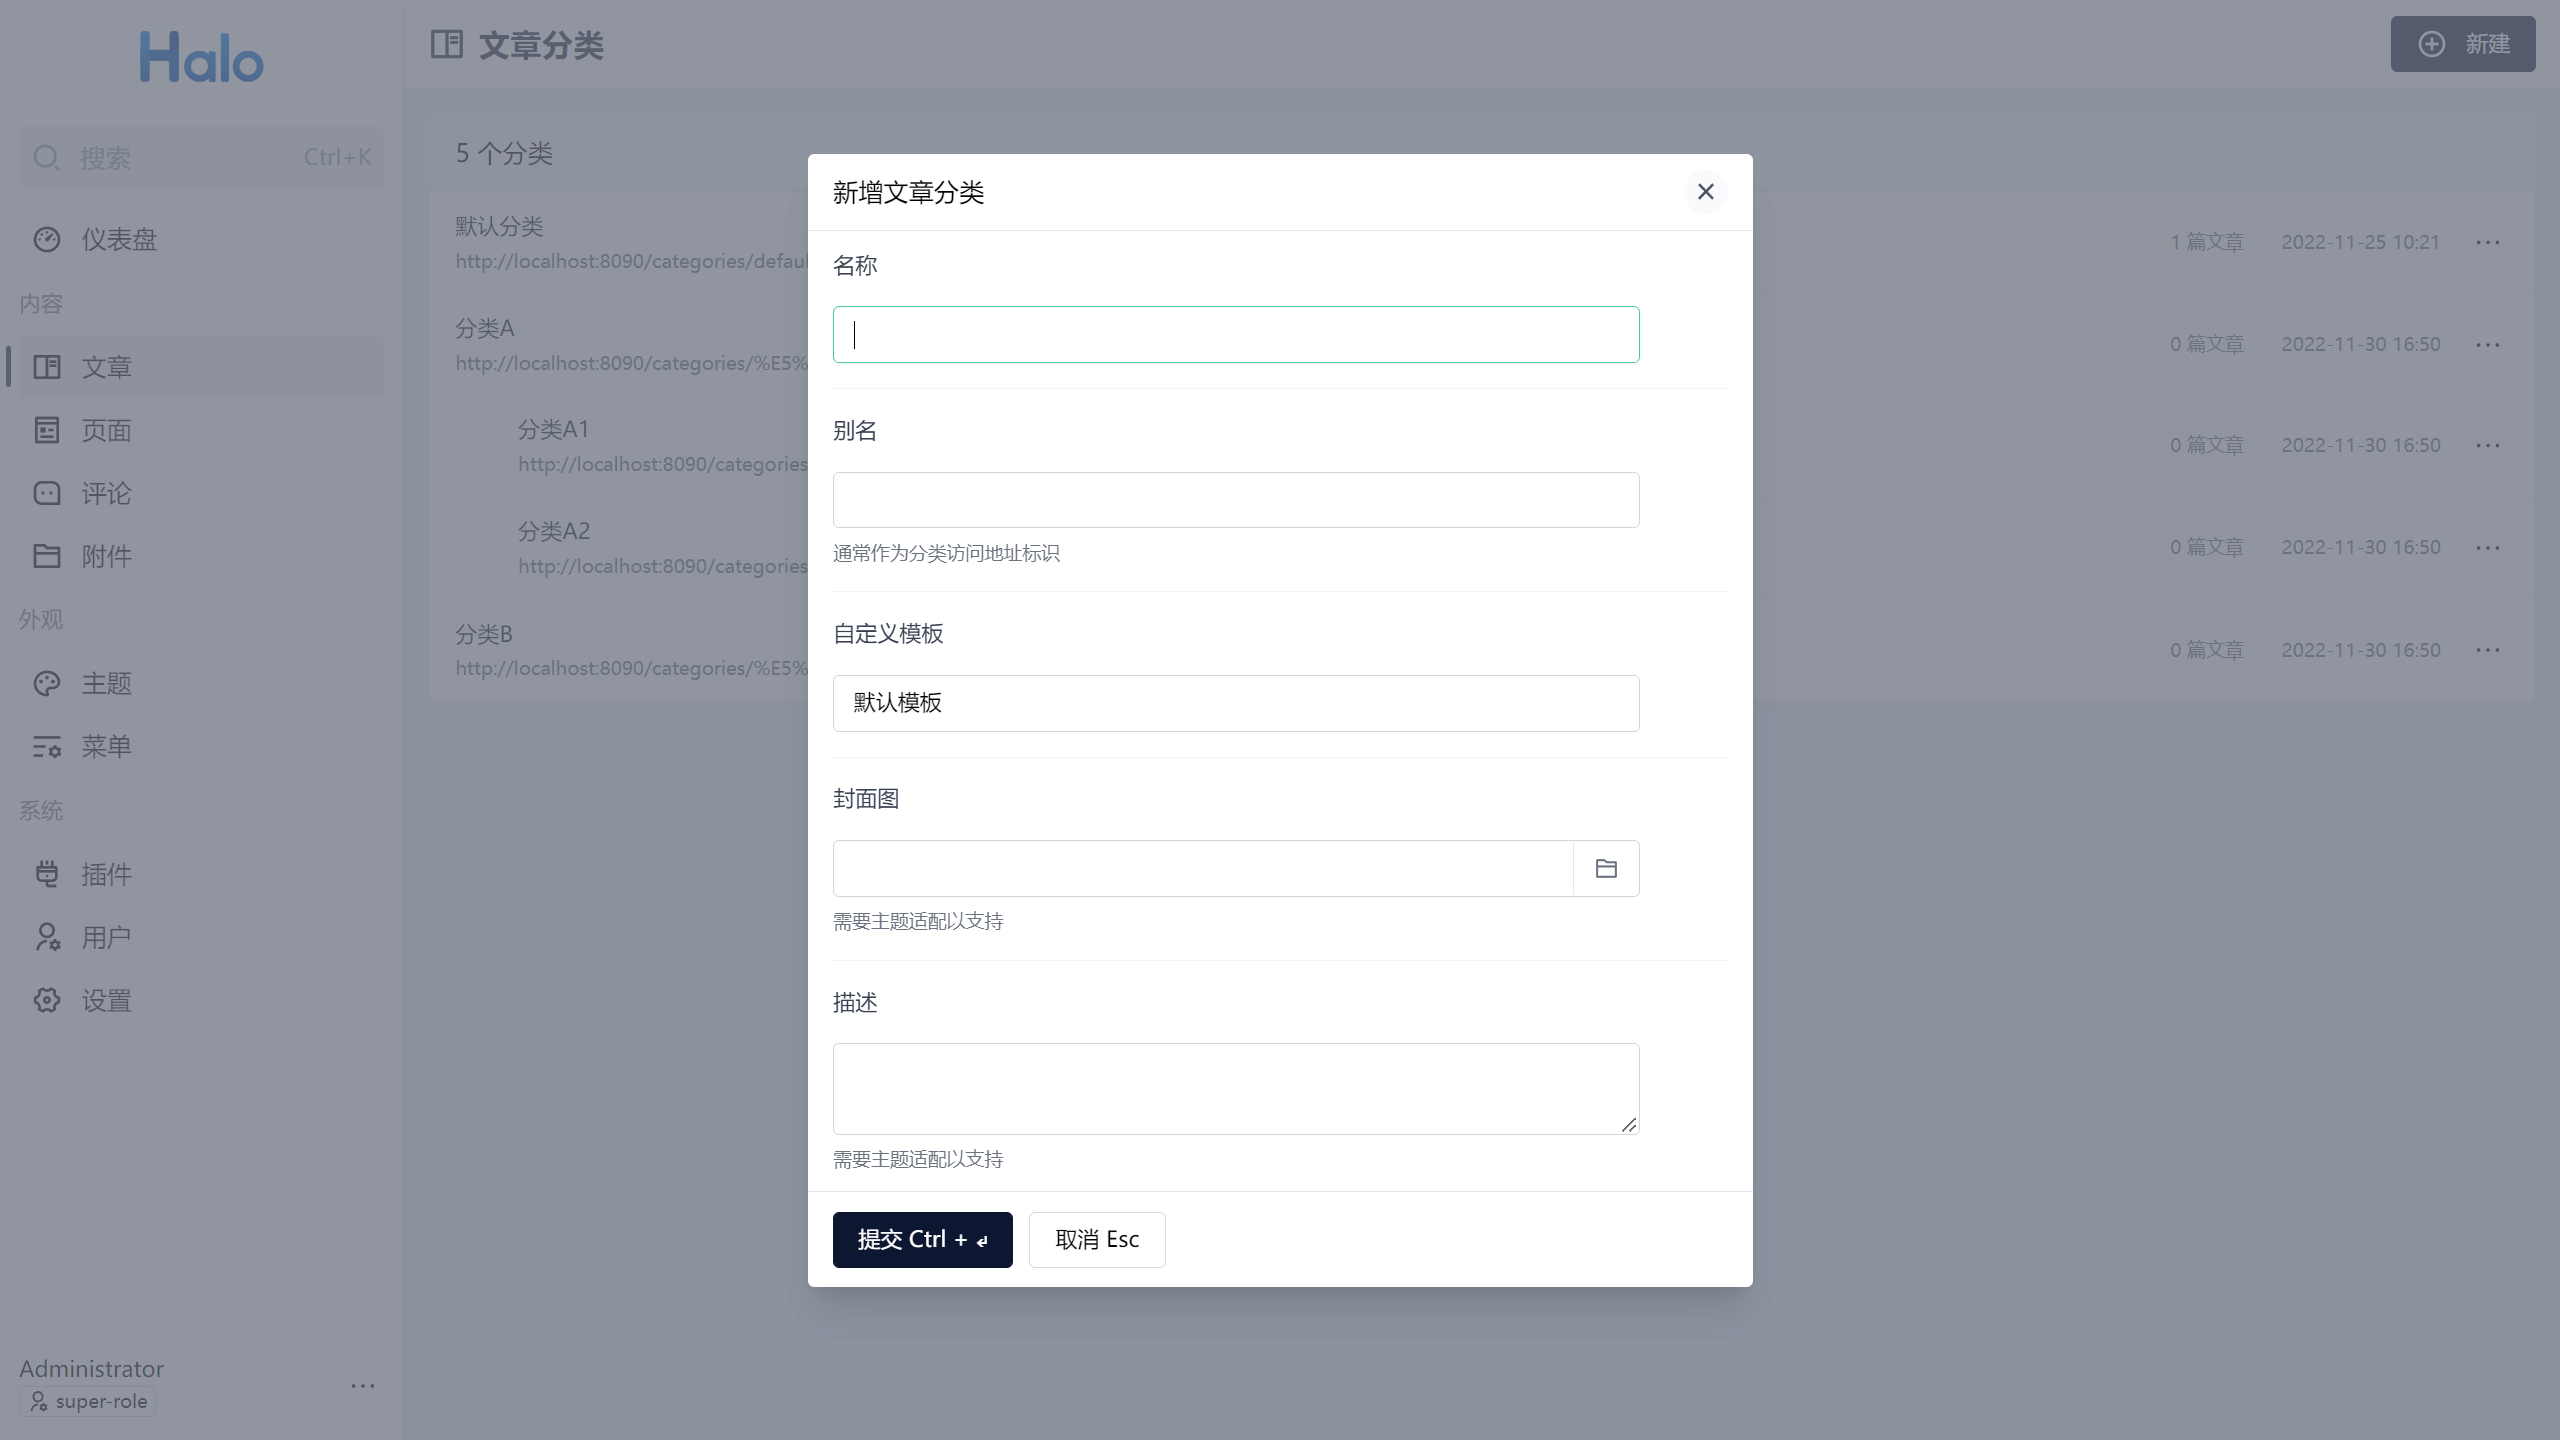Click Administrator user name
The height and width of the screenshot is (1440, 2560).
(x=91, y=1368)
